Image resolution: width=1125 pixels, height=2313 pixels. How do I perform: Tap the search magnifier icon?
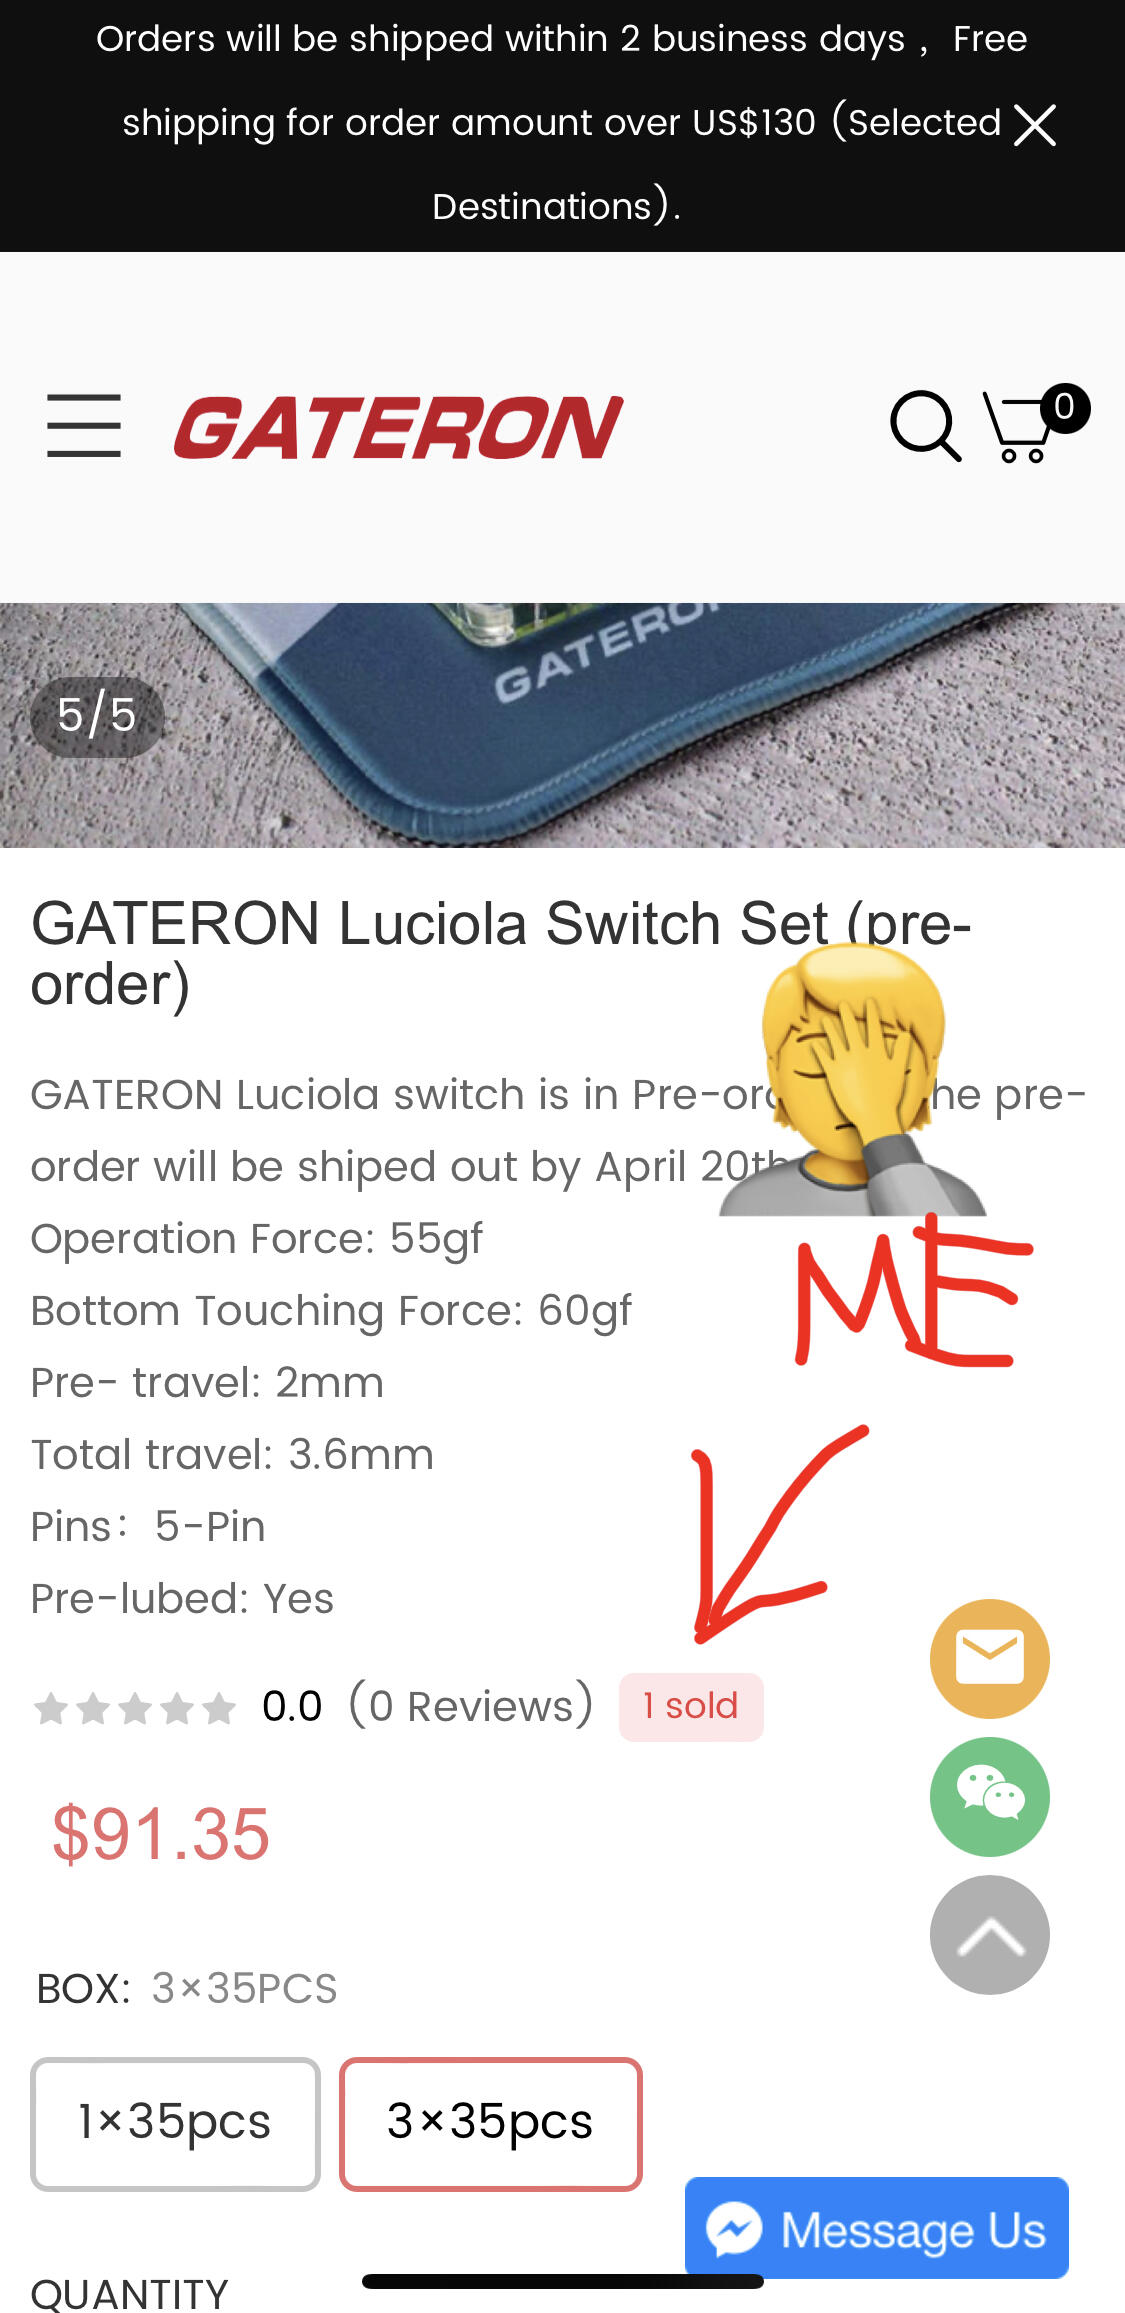(x=926, y=426)
